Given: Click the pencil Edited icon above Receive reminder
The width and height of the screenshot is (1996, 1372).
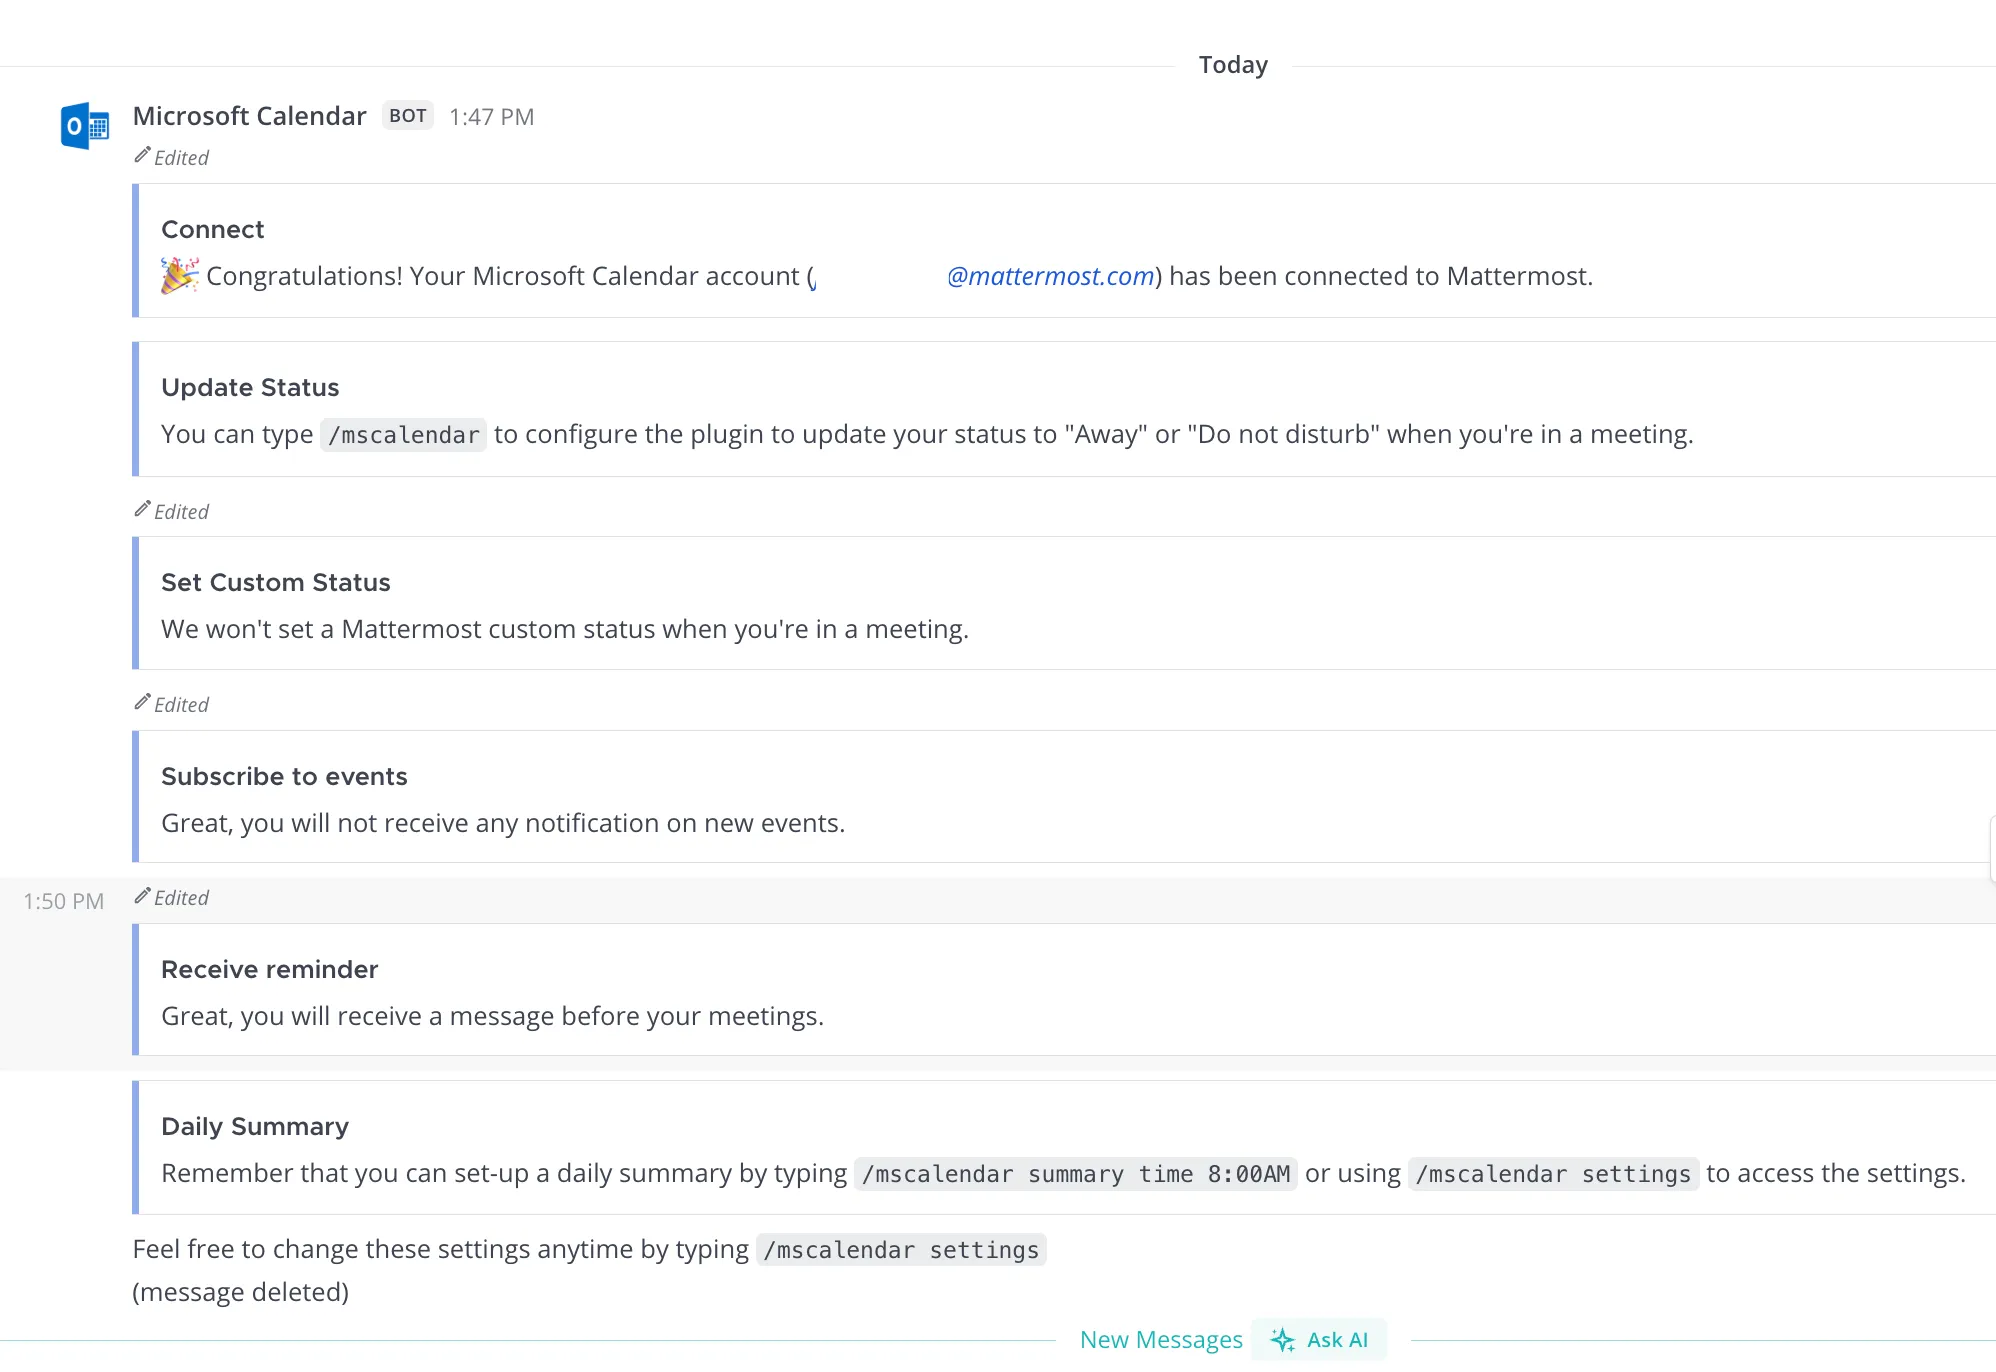Looking at the screenshot, I should (143, 895).
